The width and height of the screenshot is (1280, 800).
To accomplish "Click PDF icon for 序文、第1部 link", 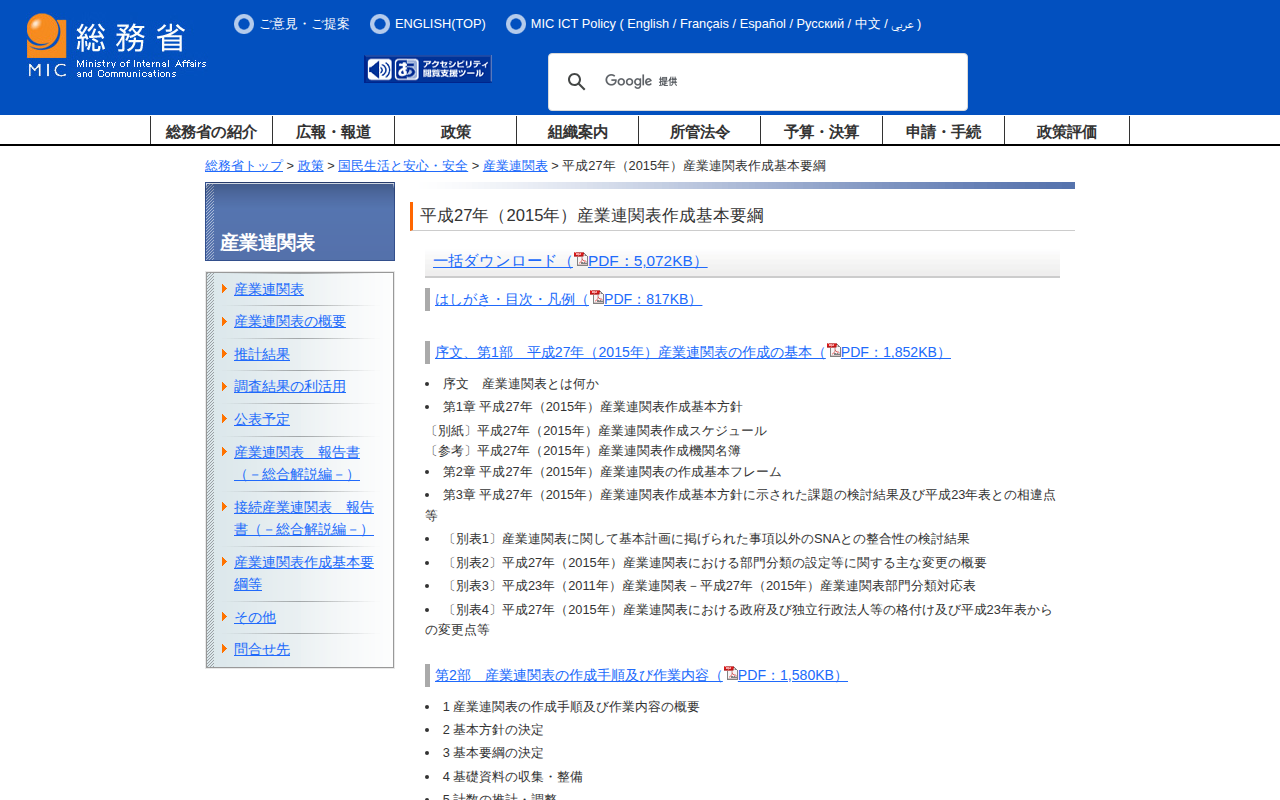I will tap(833, 350).
